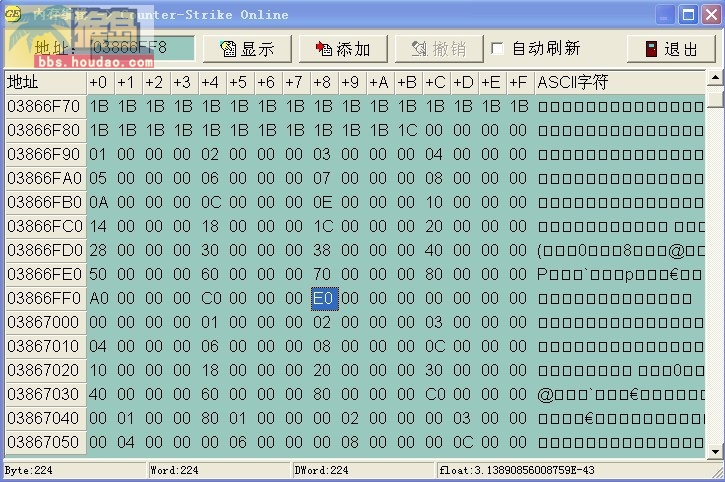Select row address 03867010

[x=45, y=346]
